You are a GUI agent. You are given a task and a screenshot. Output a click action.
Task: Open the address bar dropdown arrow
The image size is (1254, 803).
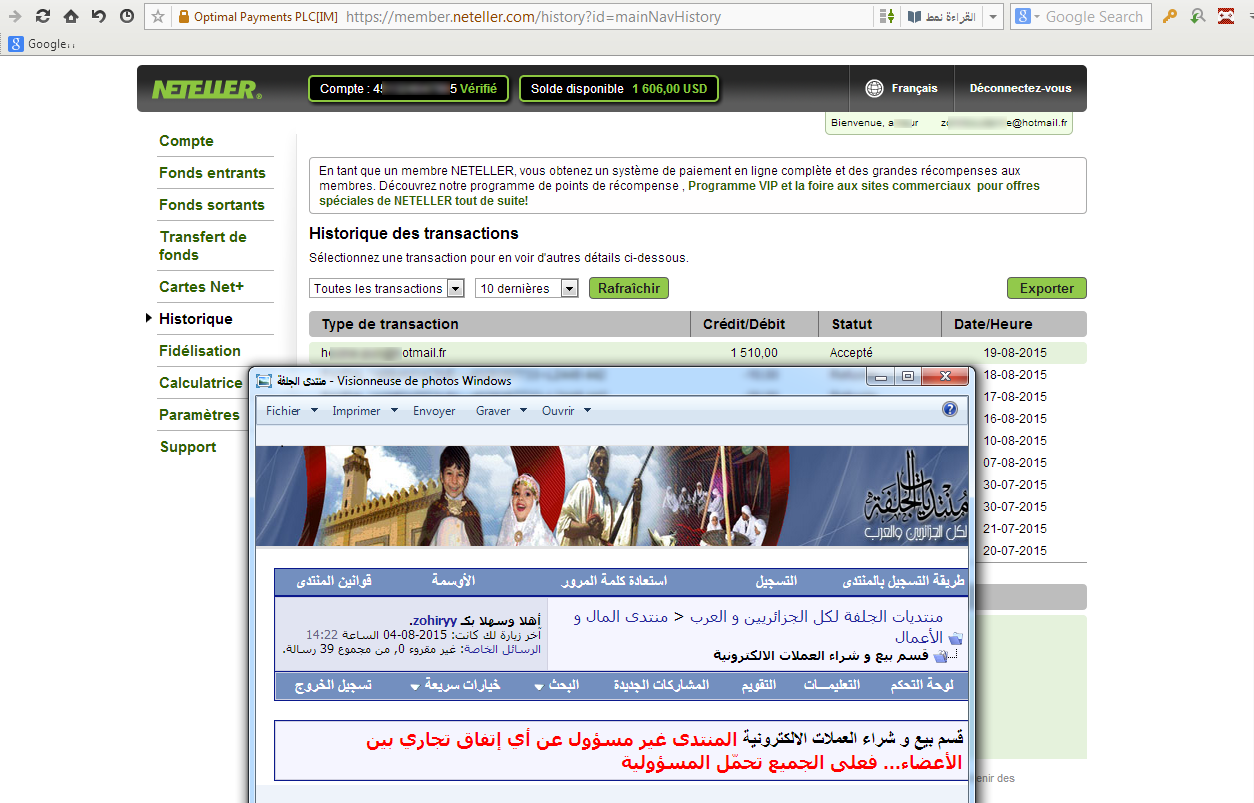pos(992,17)
